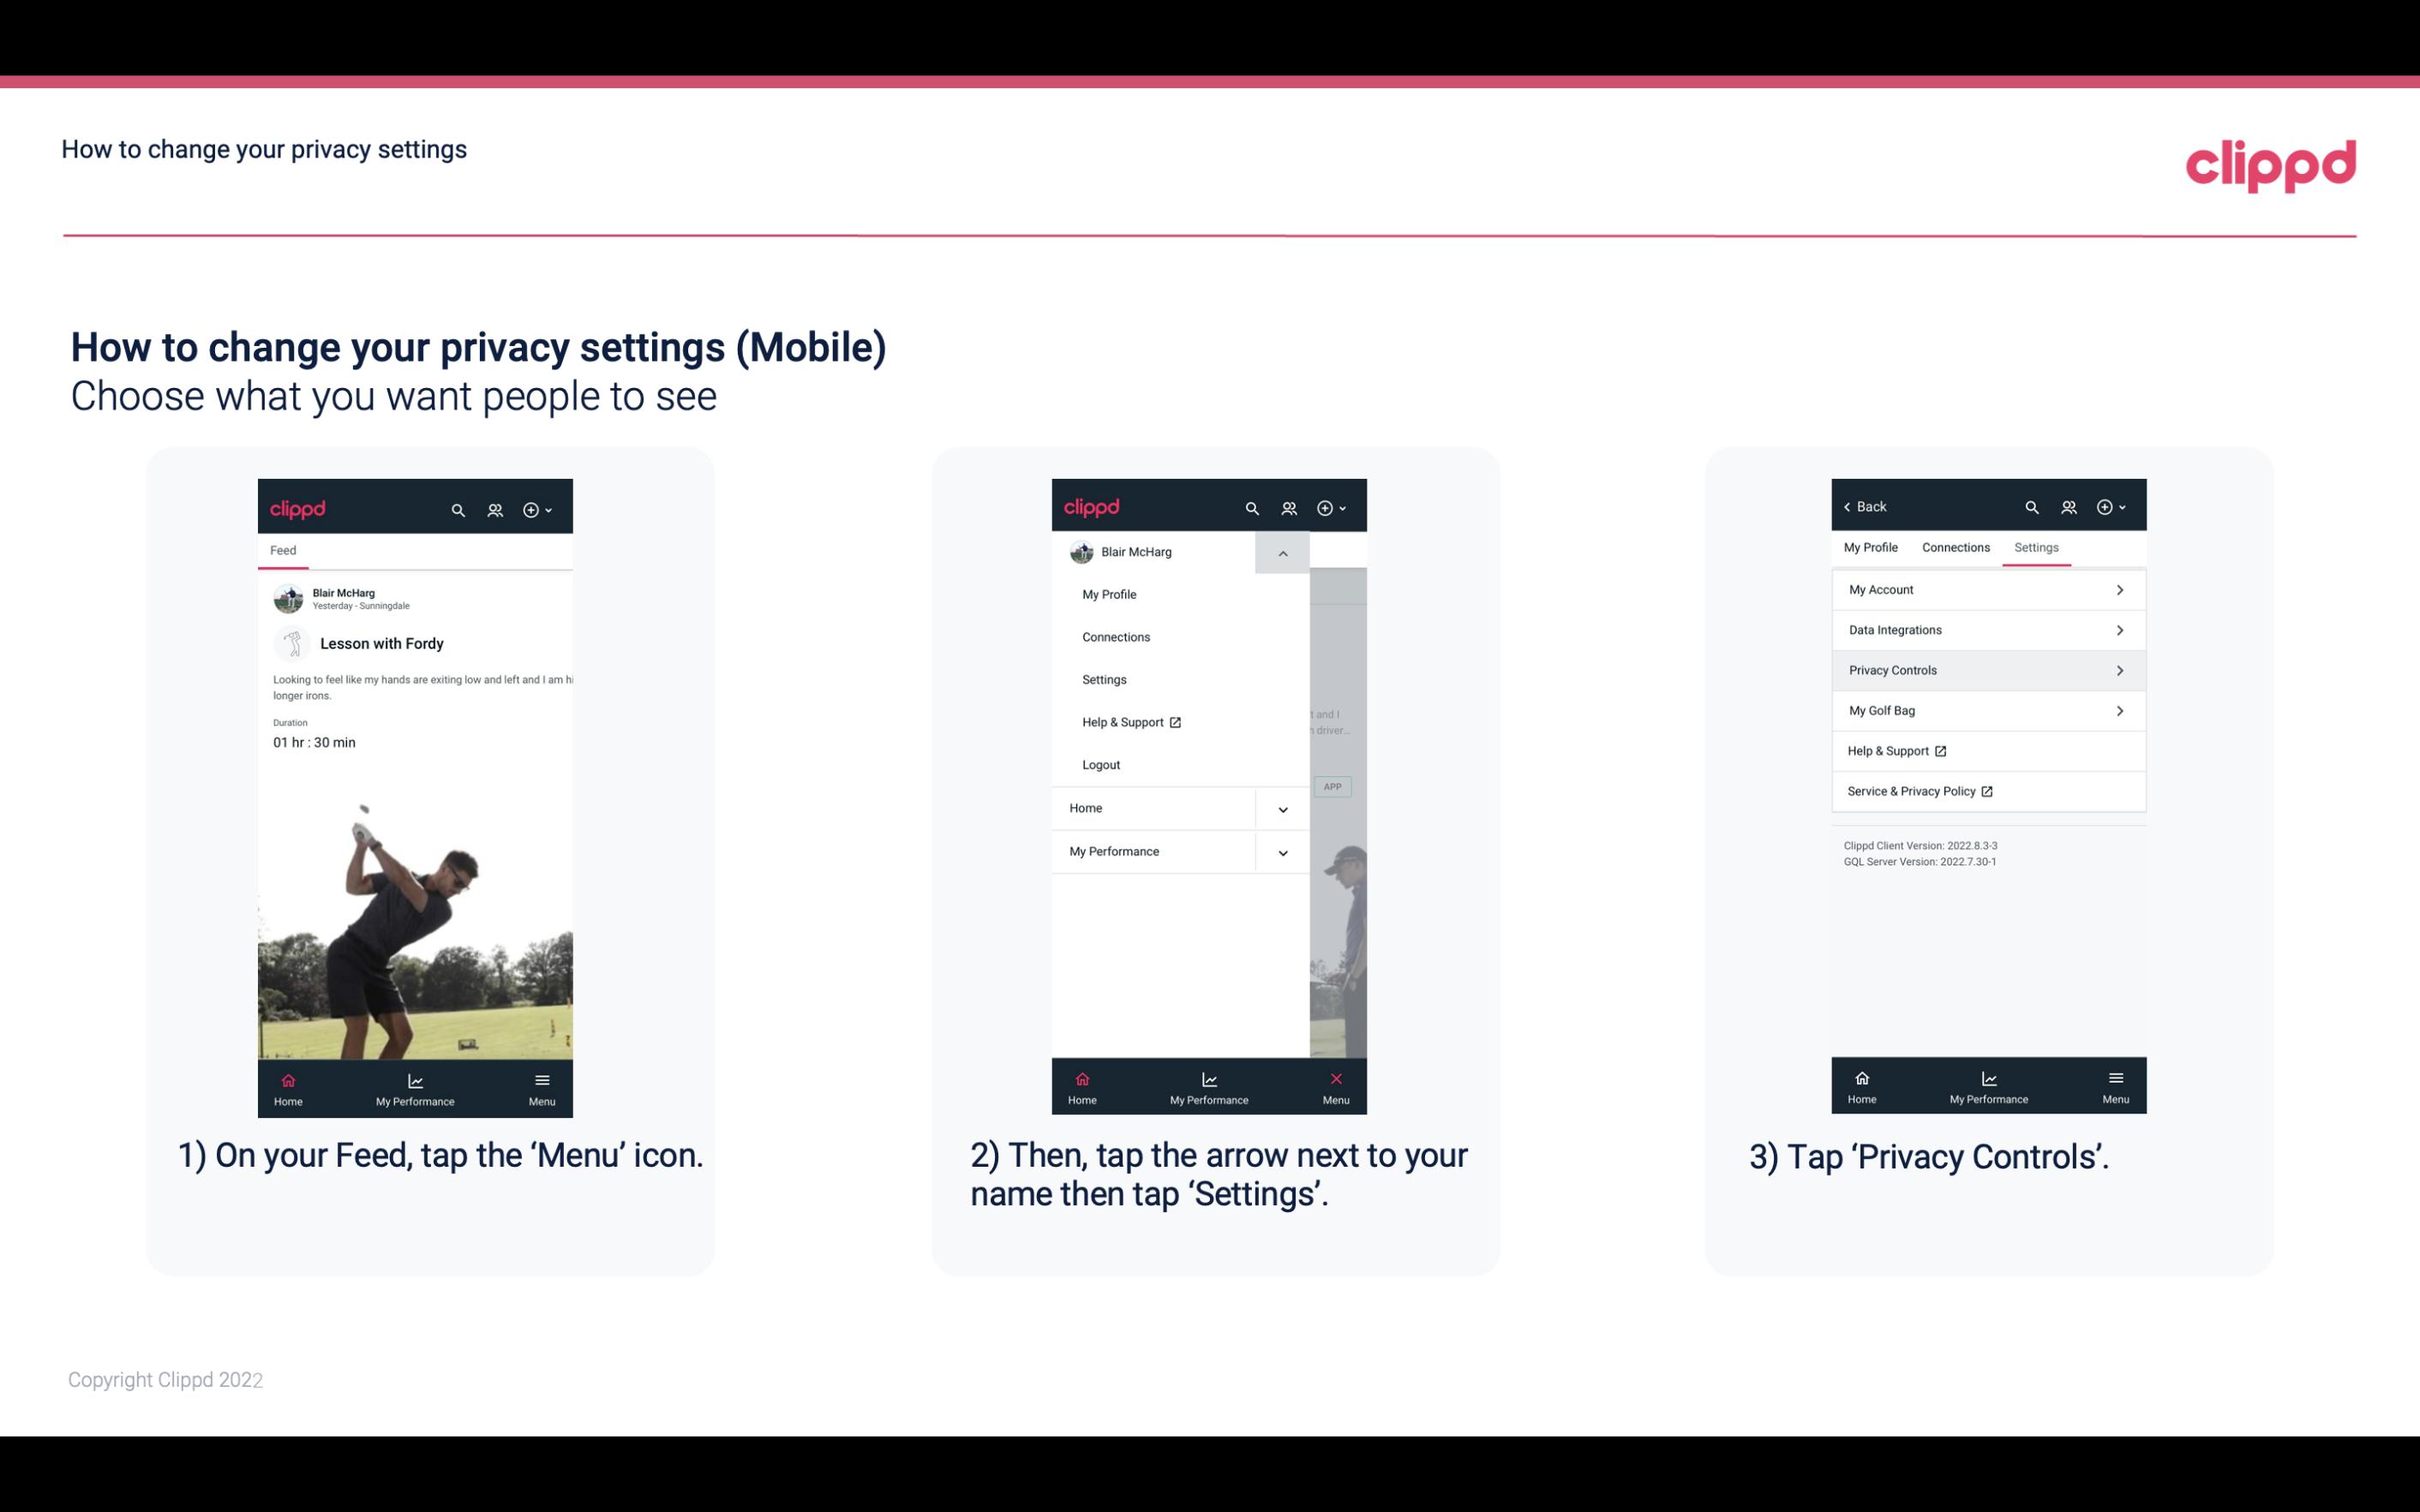Viewport: 2420px width, 1512px height.
Task: Open Privacy Controls in the Settings menu
Action: click(1985, 669)
